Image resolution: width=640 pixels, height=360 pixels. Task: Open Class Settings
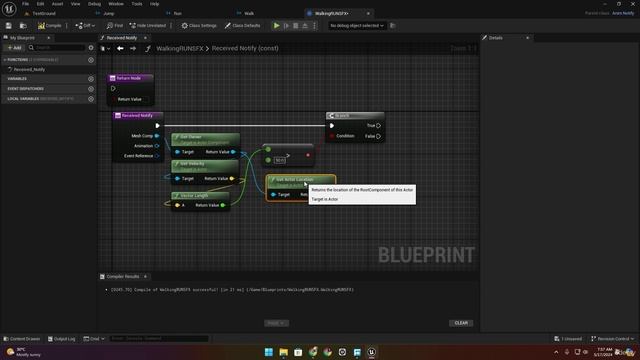tap(199, 26)
